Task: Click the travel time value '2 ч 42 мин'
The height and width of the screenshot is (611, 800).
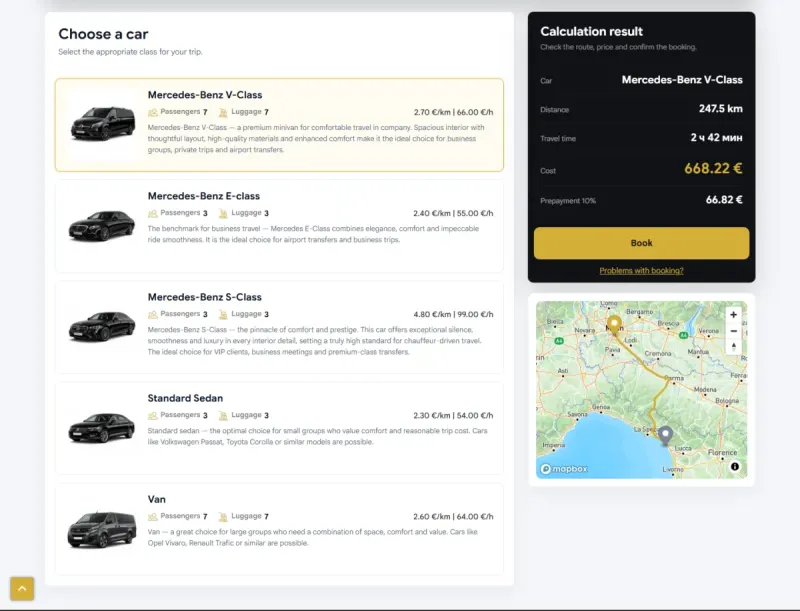Action: [717, 138]
